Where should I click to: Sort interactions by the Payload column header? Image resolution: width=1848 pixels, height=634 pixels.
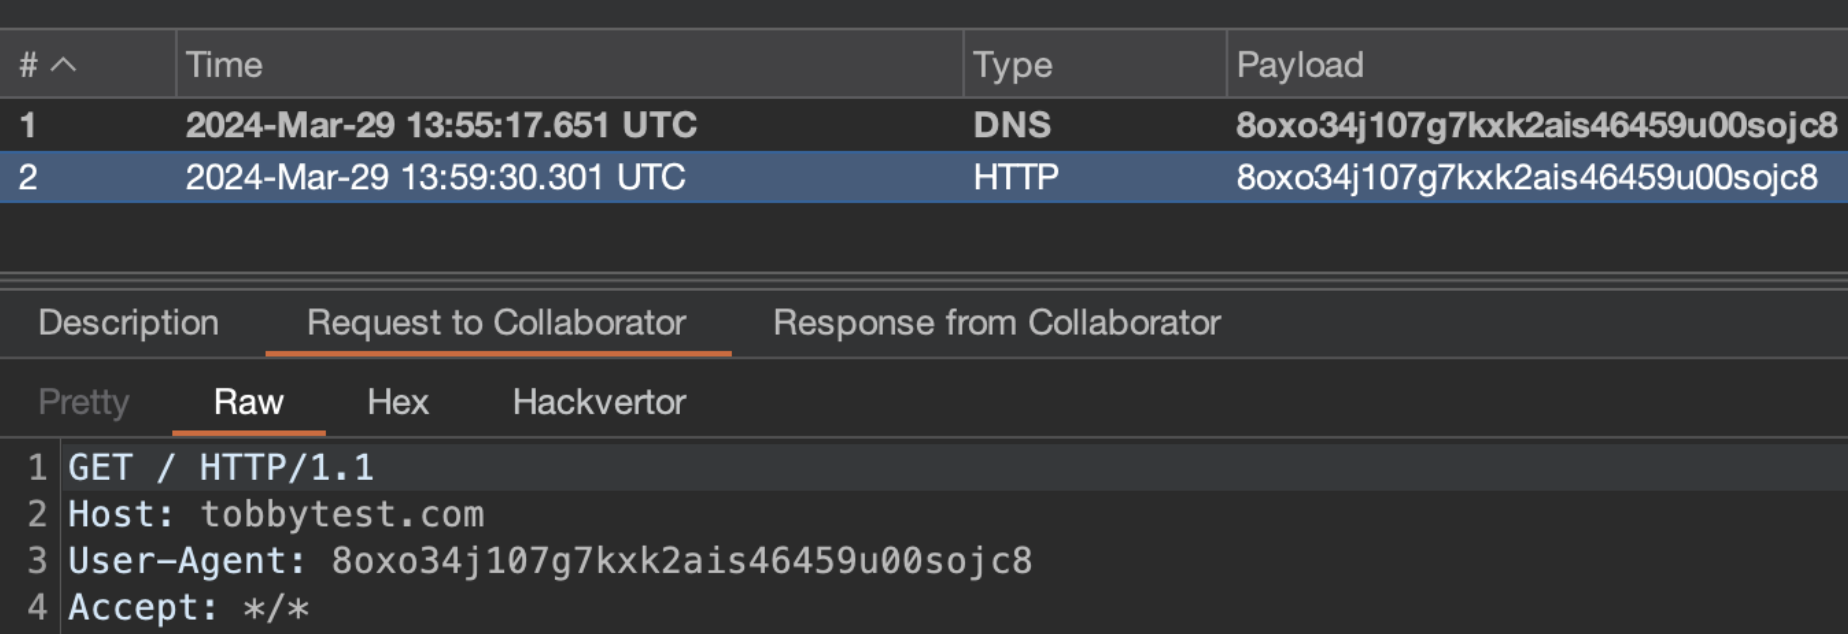[x=1299, y=65]
